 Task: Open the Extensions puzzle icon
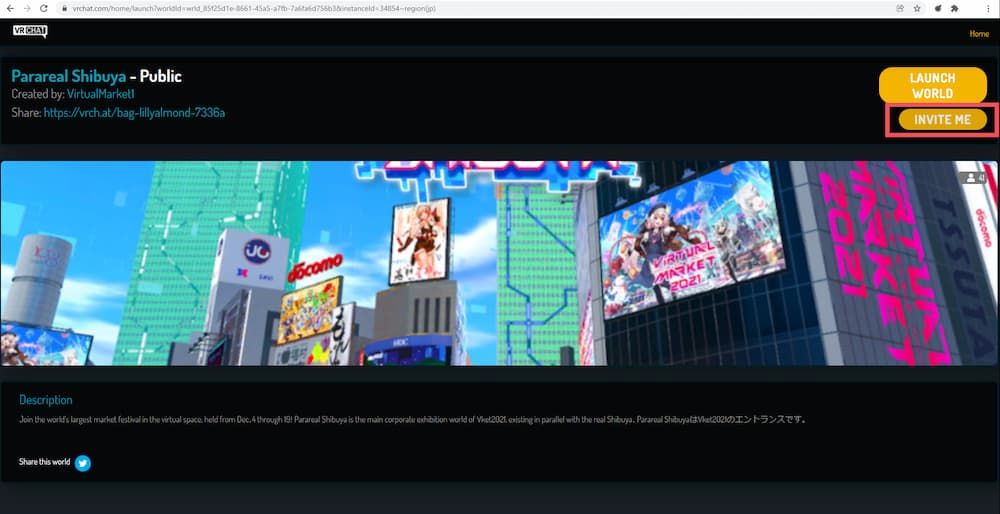954,9
